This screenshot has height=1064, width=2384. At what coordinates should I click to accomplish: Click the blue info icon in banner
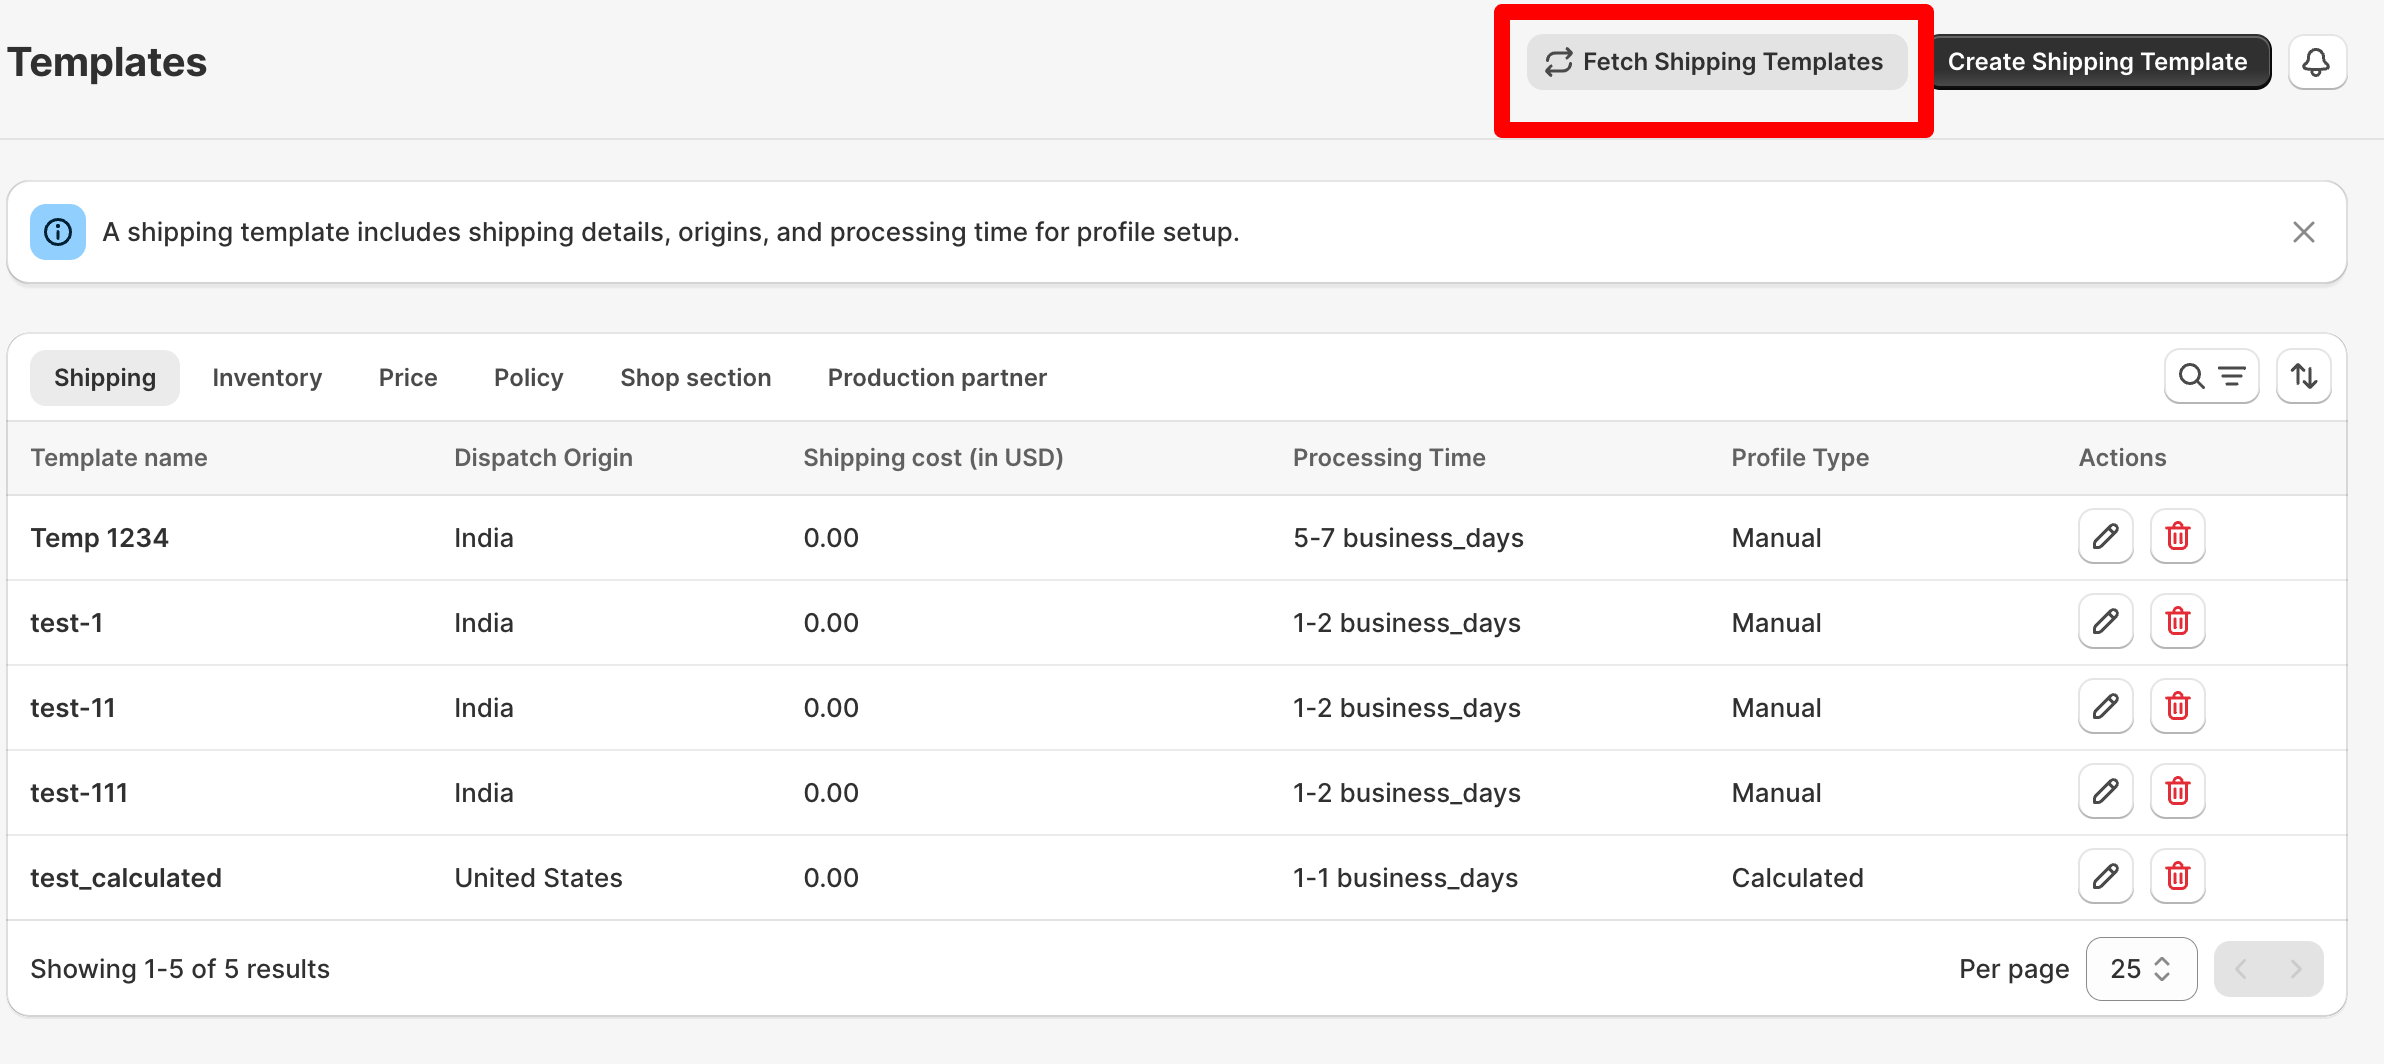(x=58, y=232)
